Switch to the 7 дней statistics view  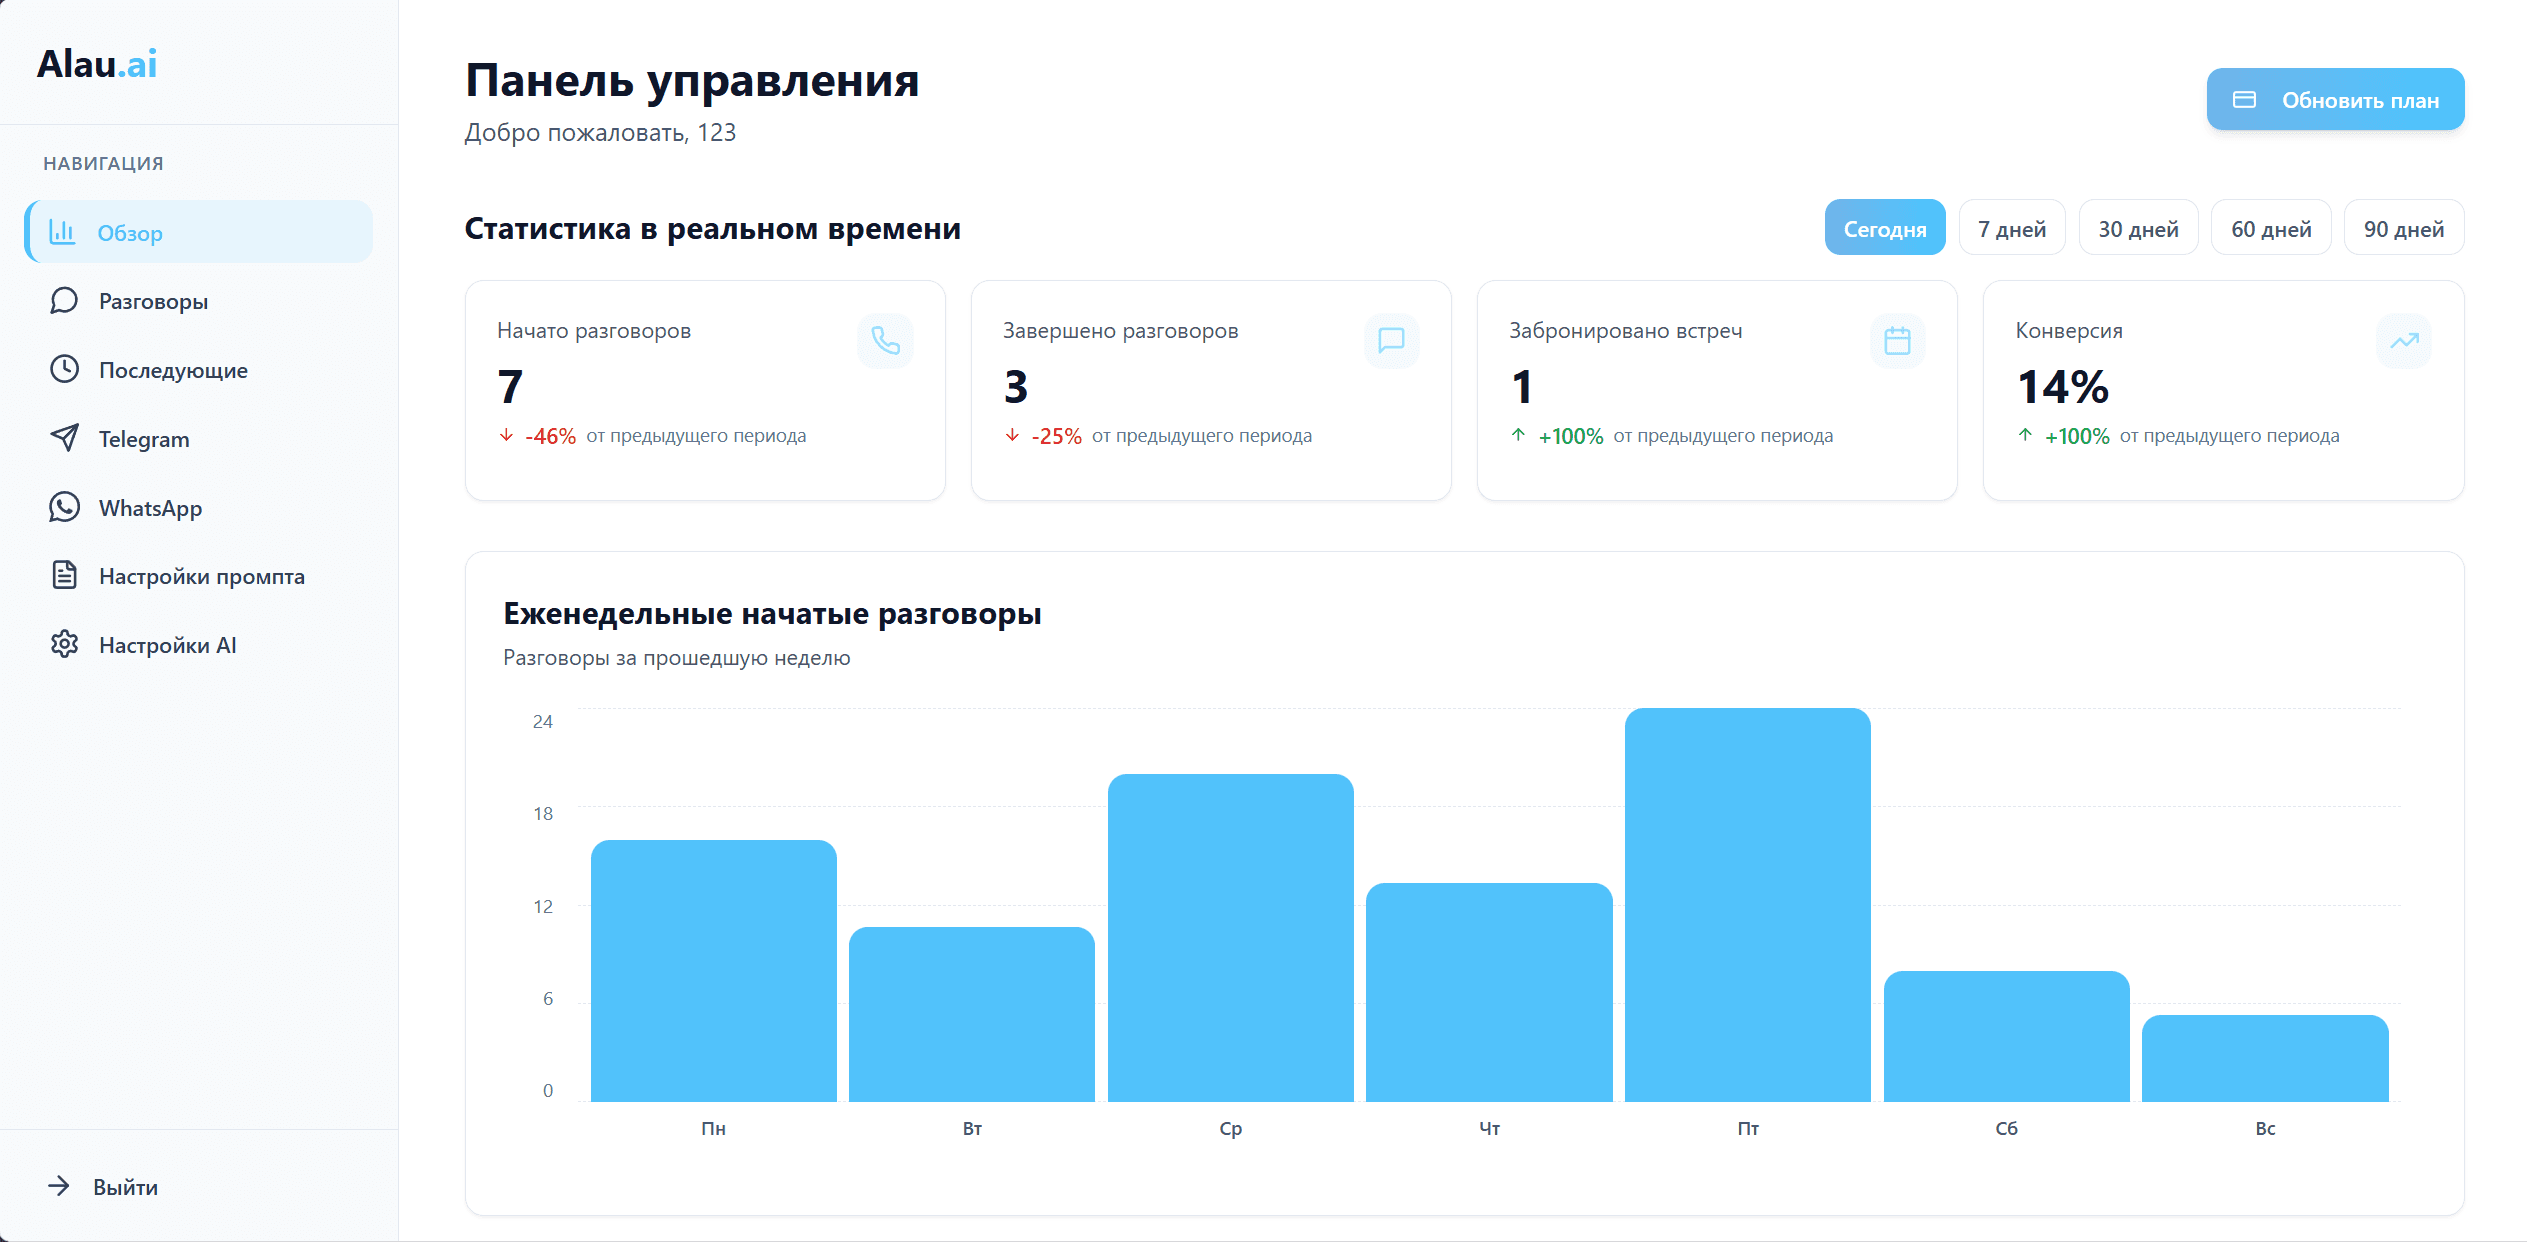2012,227
